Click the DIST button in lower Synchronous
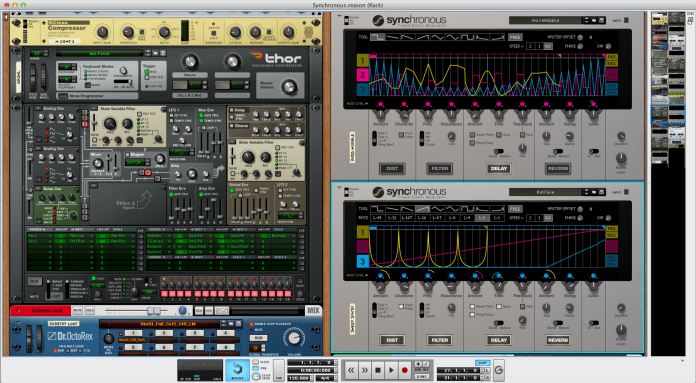Screen dimensions: 696x383 point(392,340)
